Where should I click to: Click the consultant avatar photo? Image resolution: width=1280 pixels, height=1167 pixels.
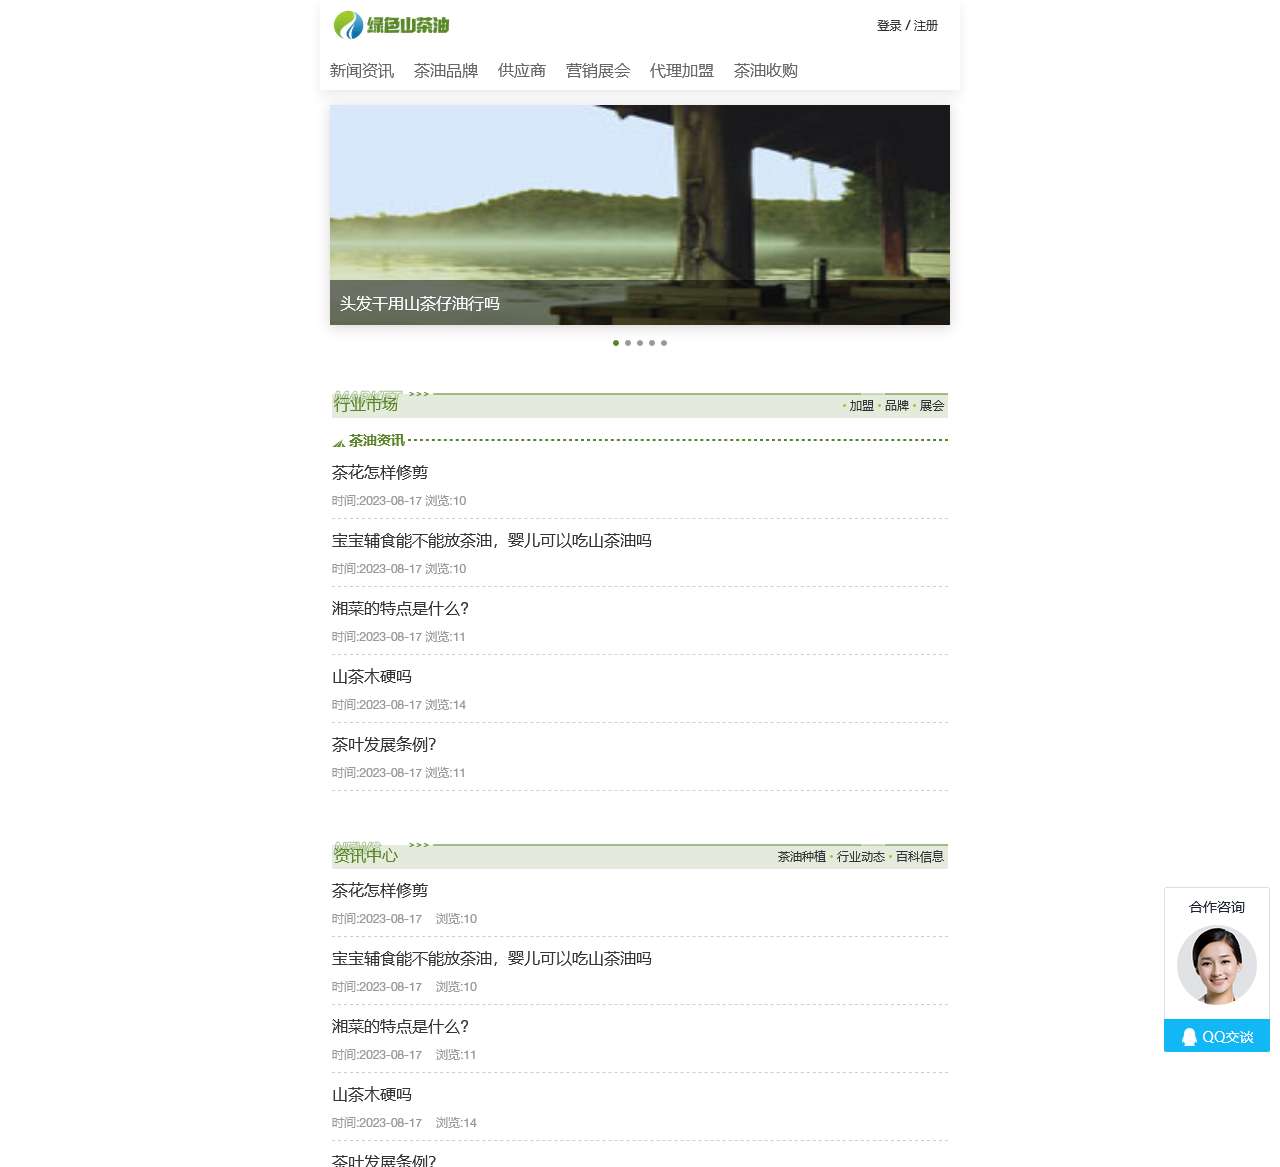1217,965
